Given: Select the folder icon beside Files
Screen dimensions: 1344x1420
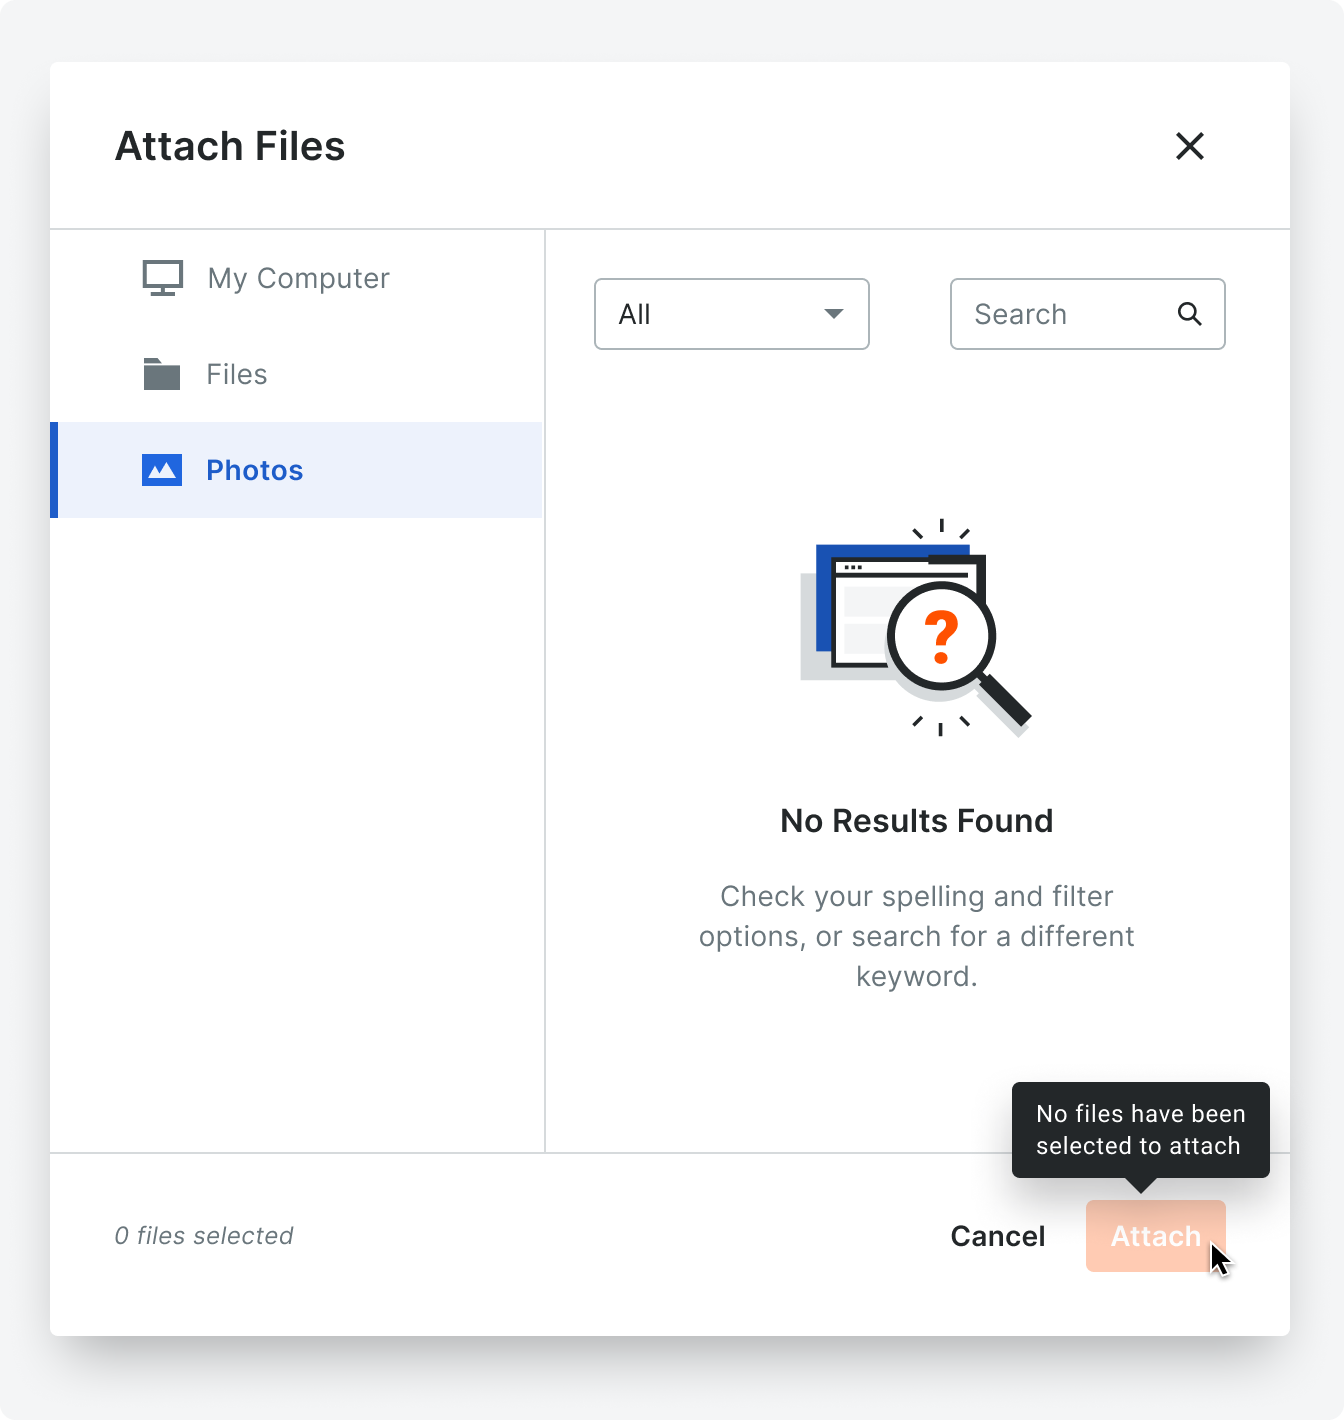Looking at the screenshot, I should click(162, 374).
